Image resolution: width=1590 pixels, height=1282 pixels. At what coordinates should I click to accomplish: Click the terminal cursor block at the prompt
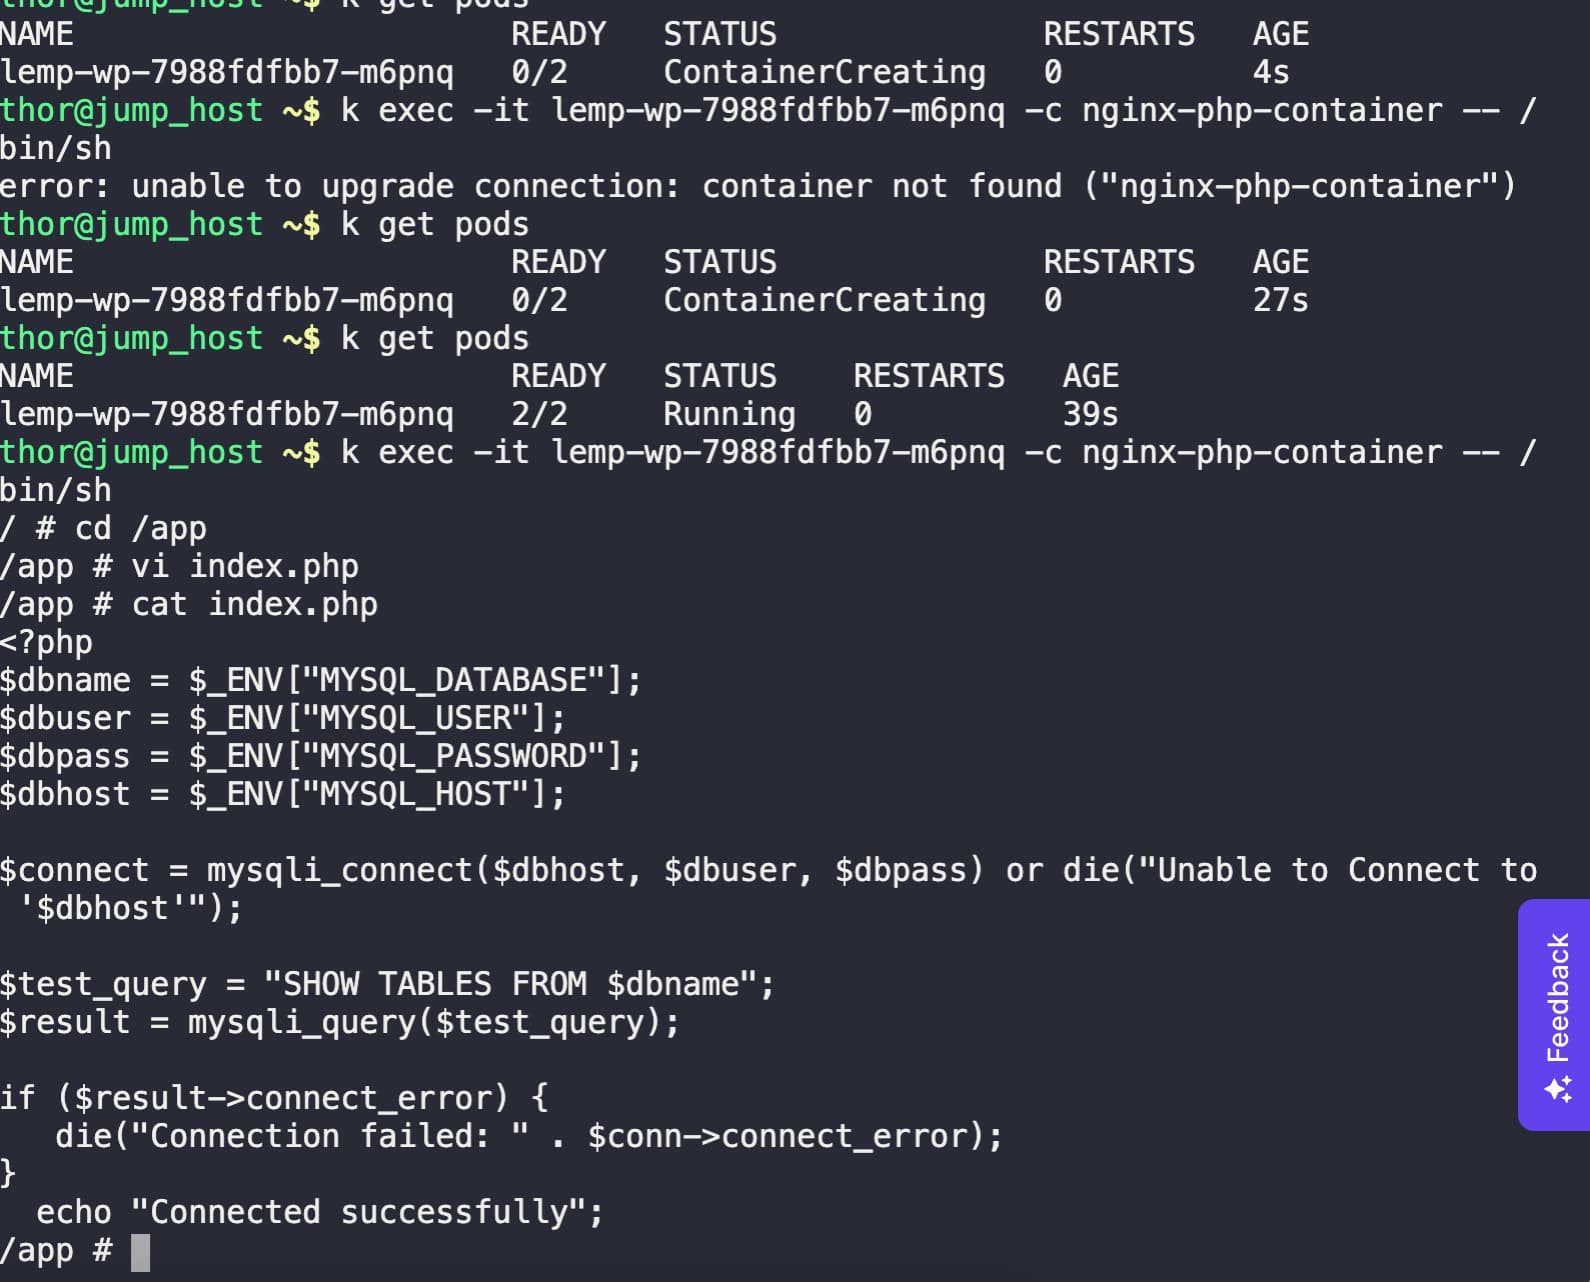point(140,1252)
